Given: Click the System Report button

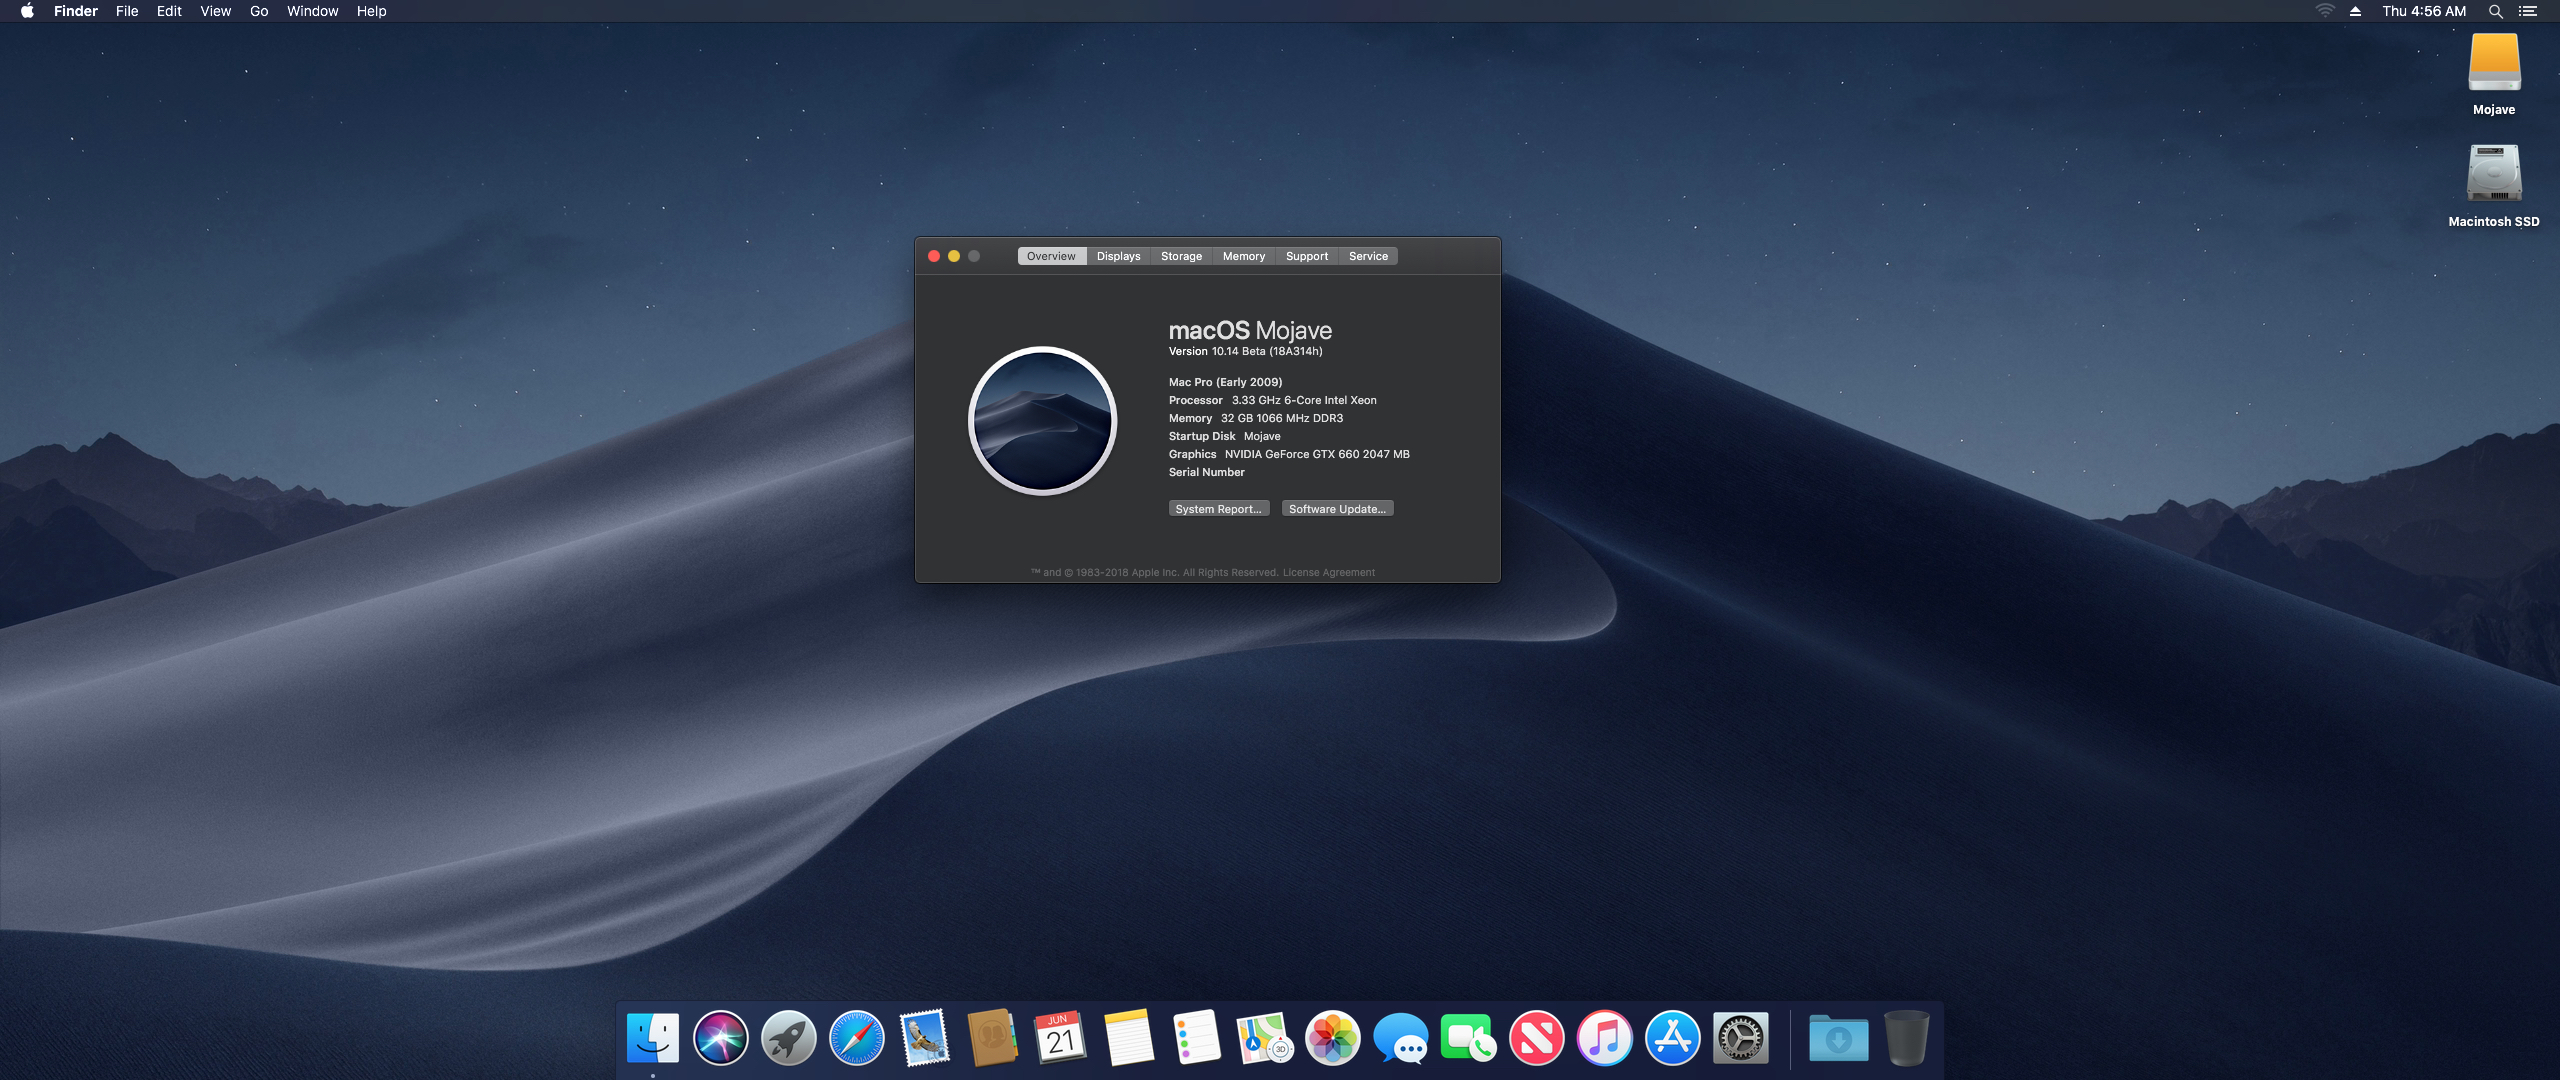Looking at the screenshot, I should (1218, 509).
